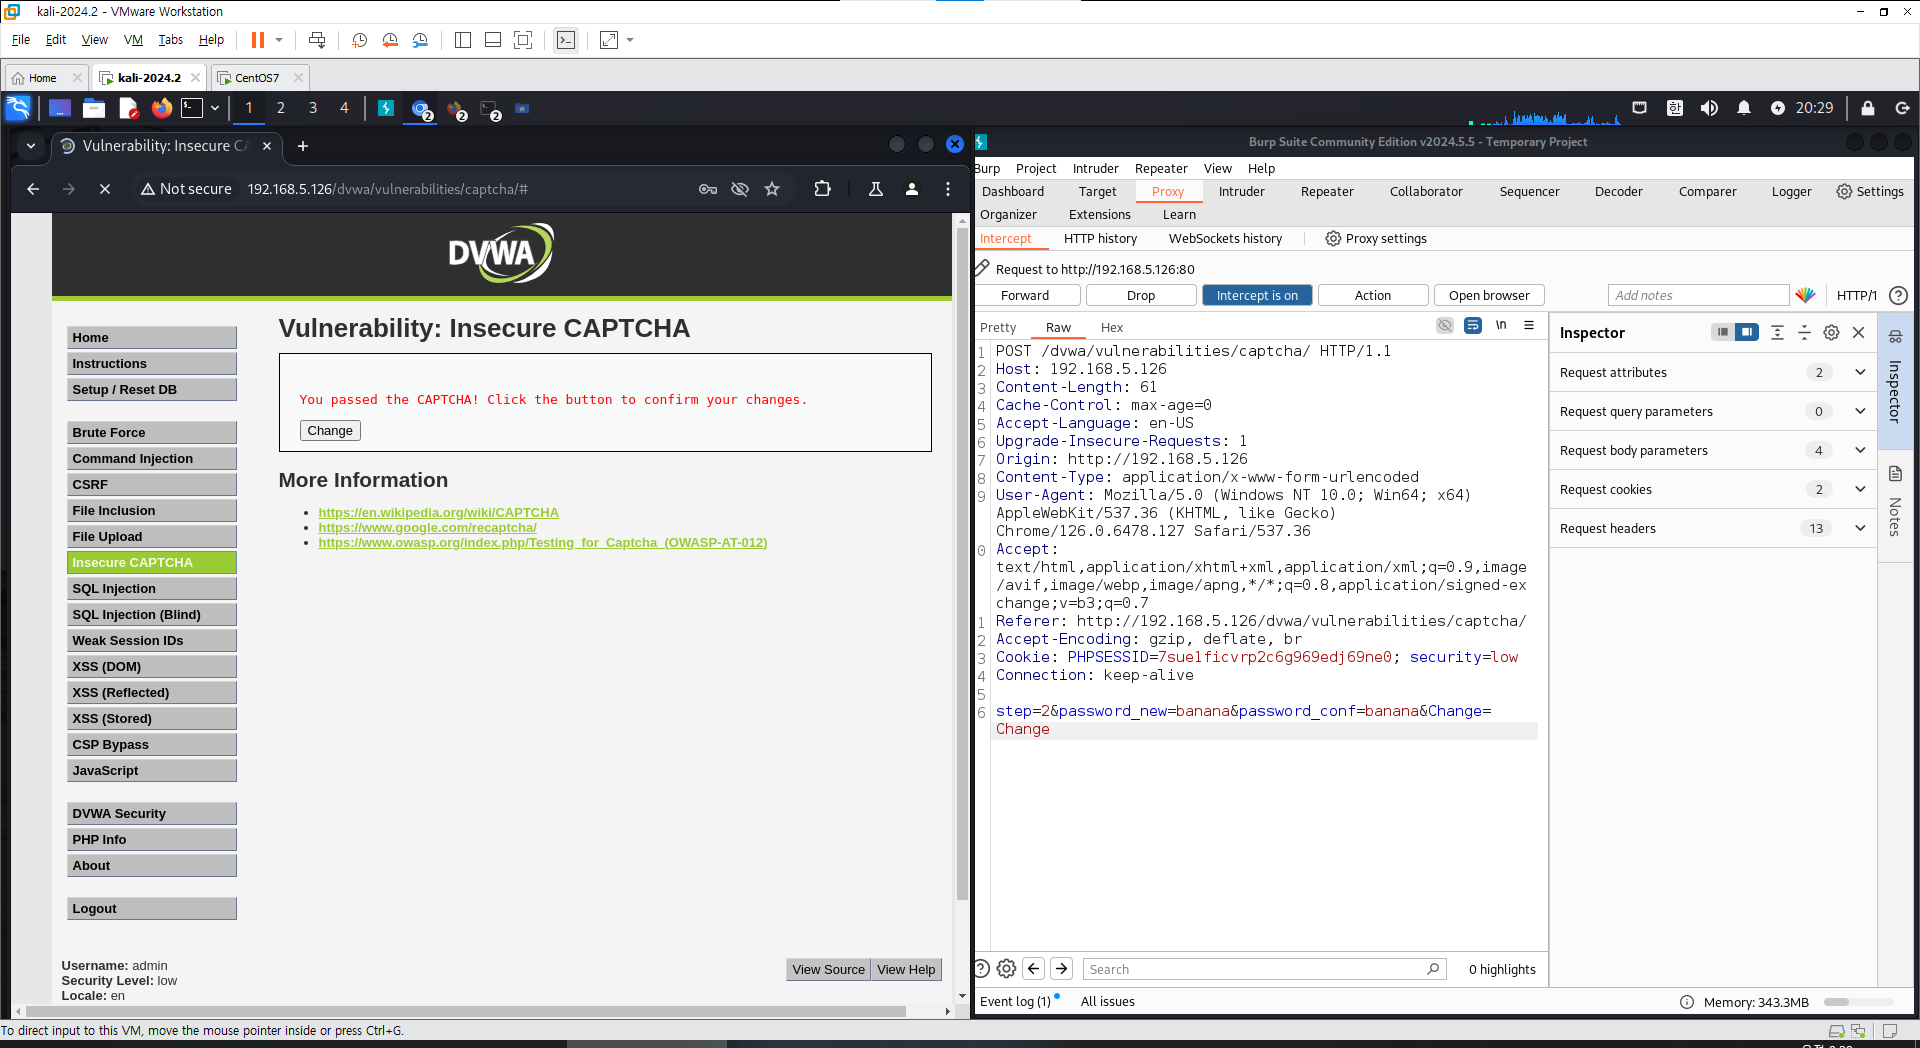1920x1048 pixels.
Task: Open VMware snapshot manager icon
Action: tap(420, 40)
